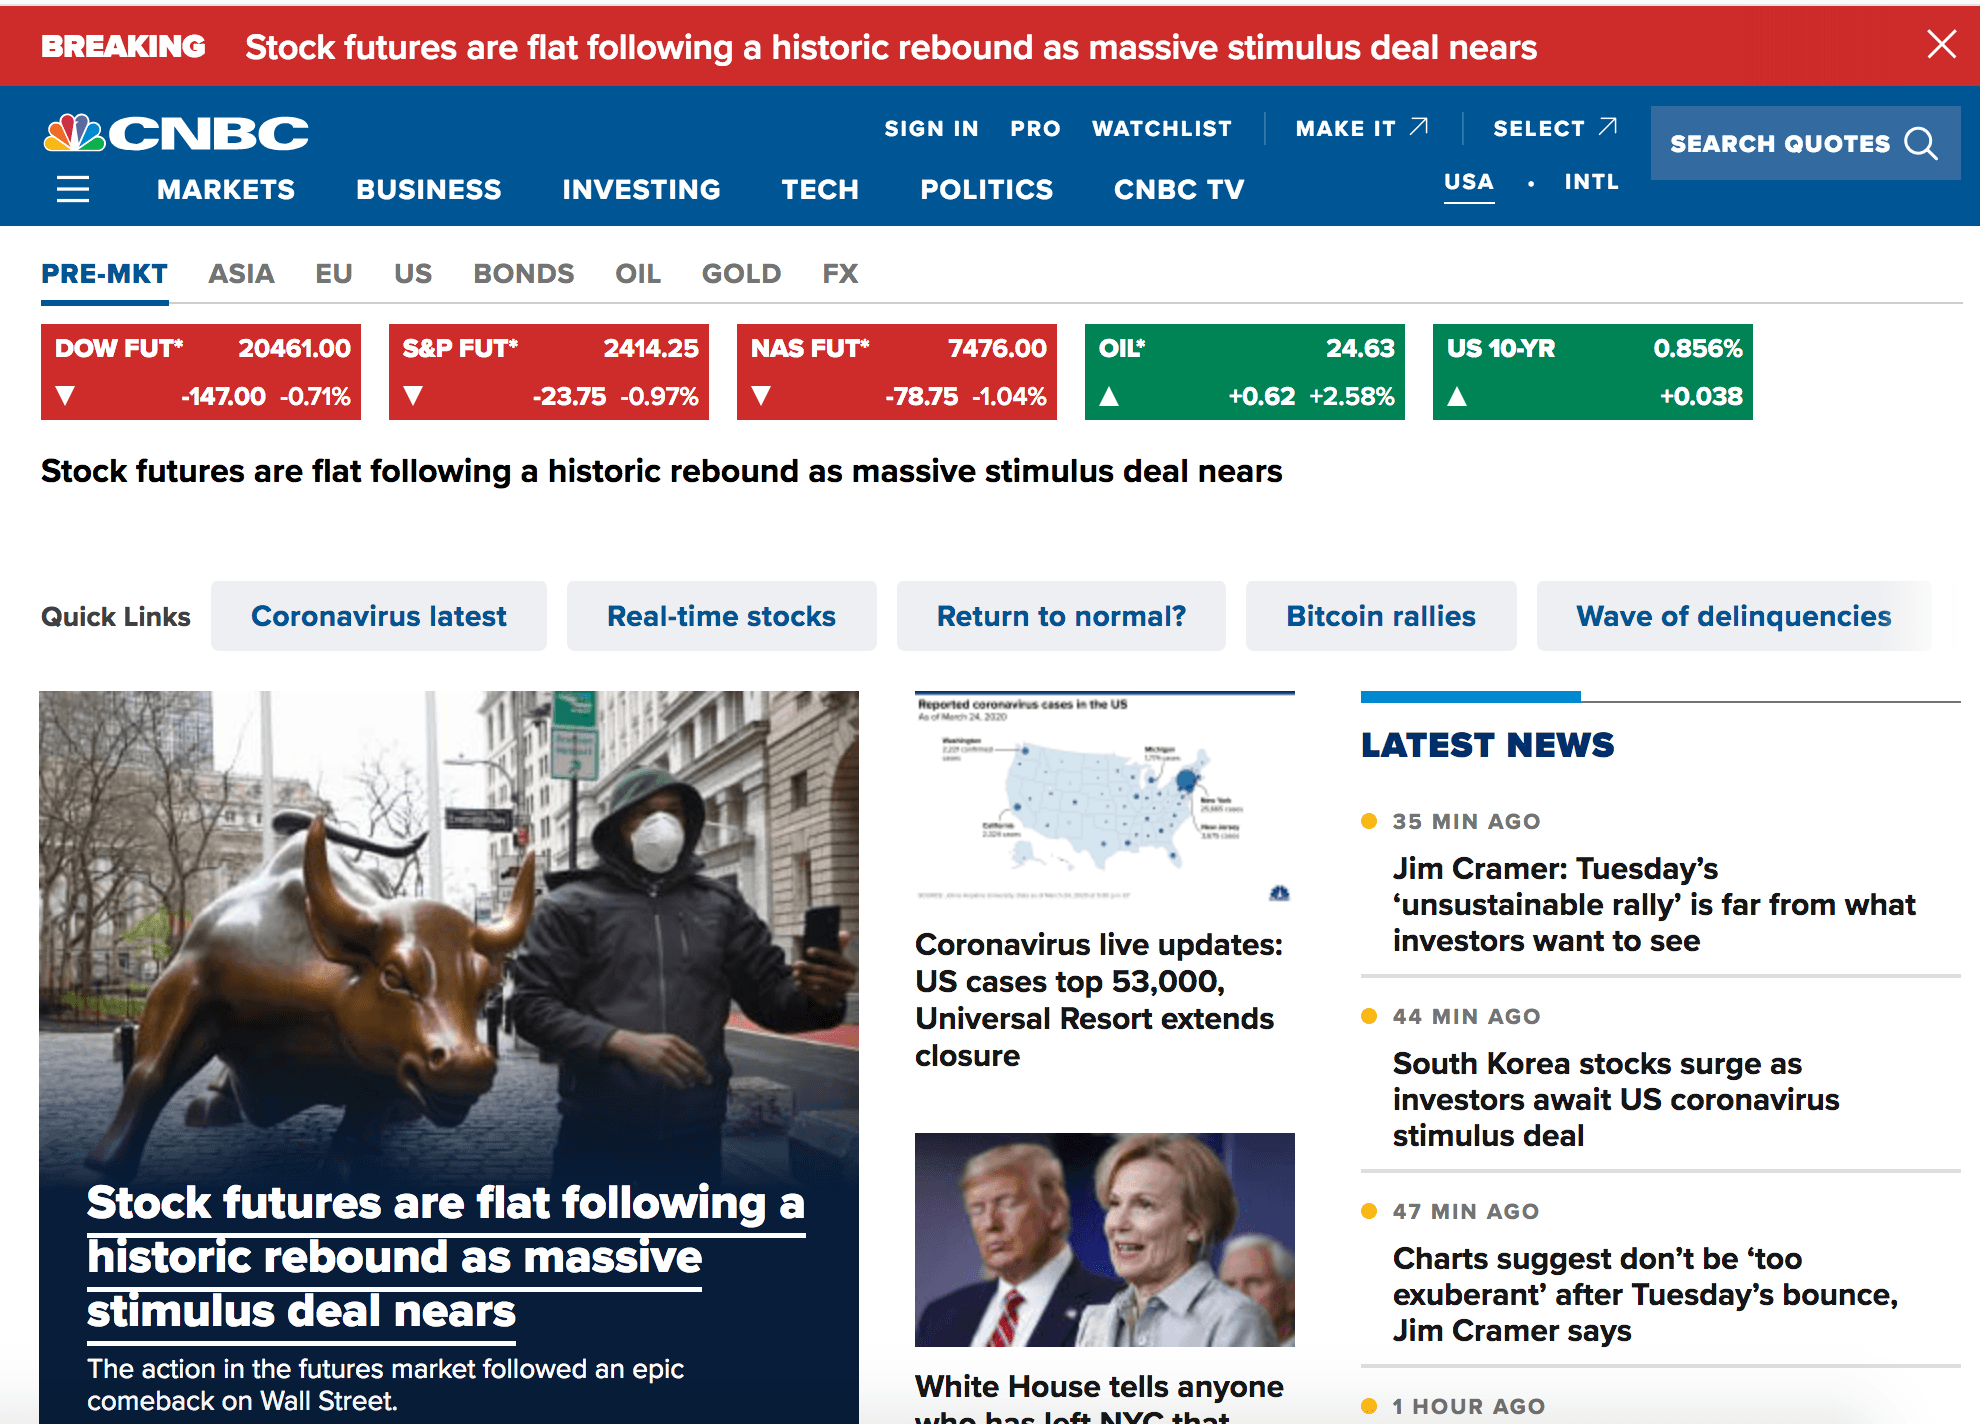
Task: Switch to the ASIA markets tab
Action: tap(241, 274)
